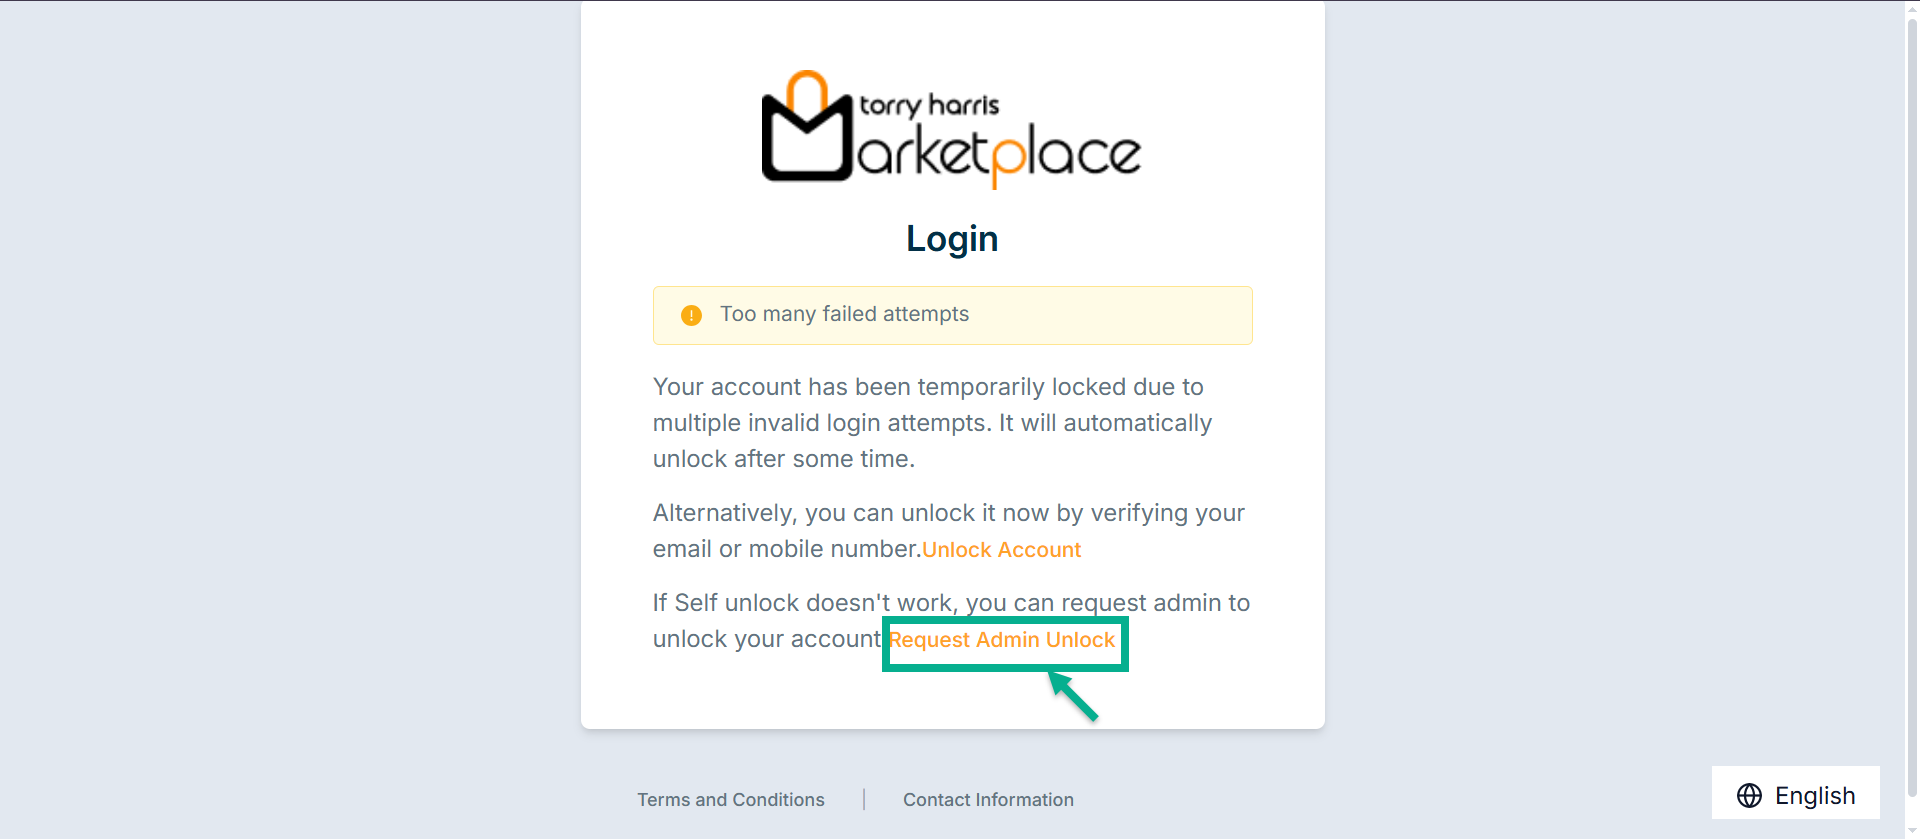Open Terms and Conditions footer link
Image resolution: width=1920 pixels, height=839 pixels.
[731, 800]
